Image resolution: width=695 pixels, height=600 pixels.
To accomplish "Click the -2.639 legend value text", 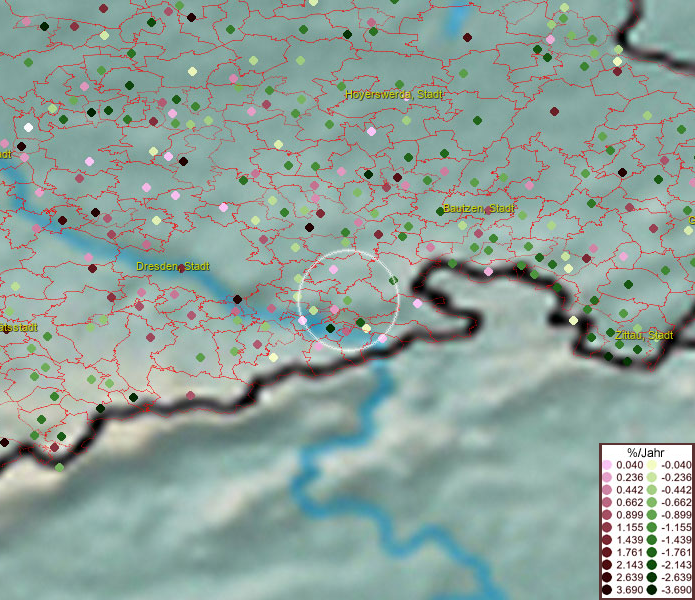I will [x=675, y=578].
